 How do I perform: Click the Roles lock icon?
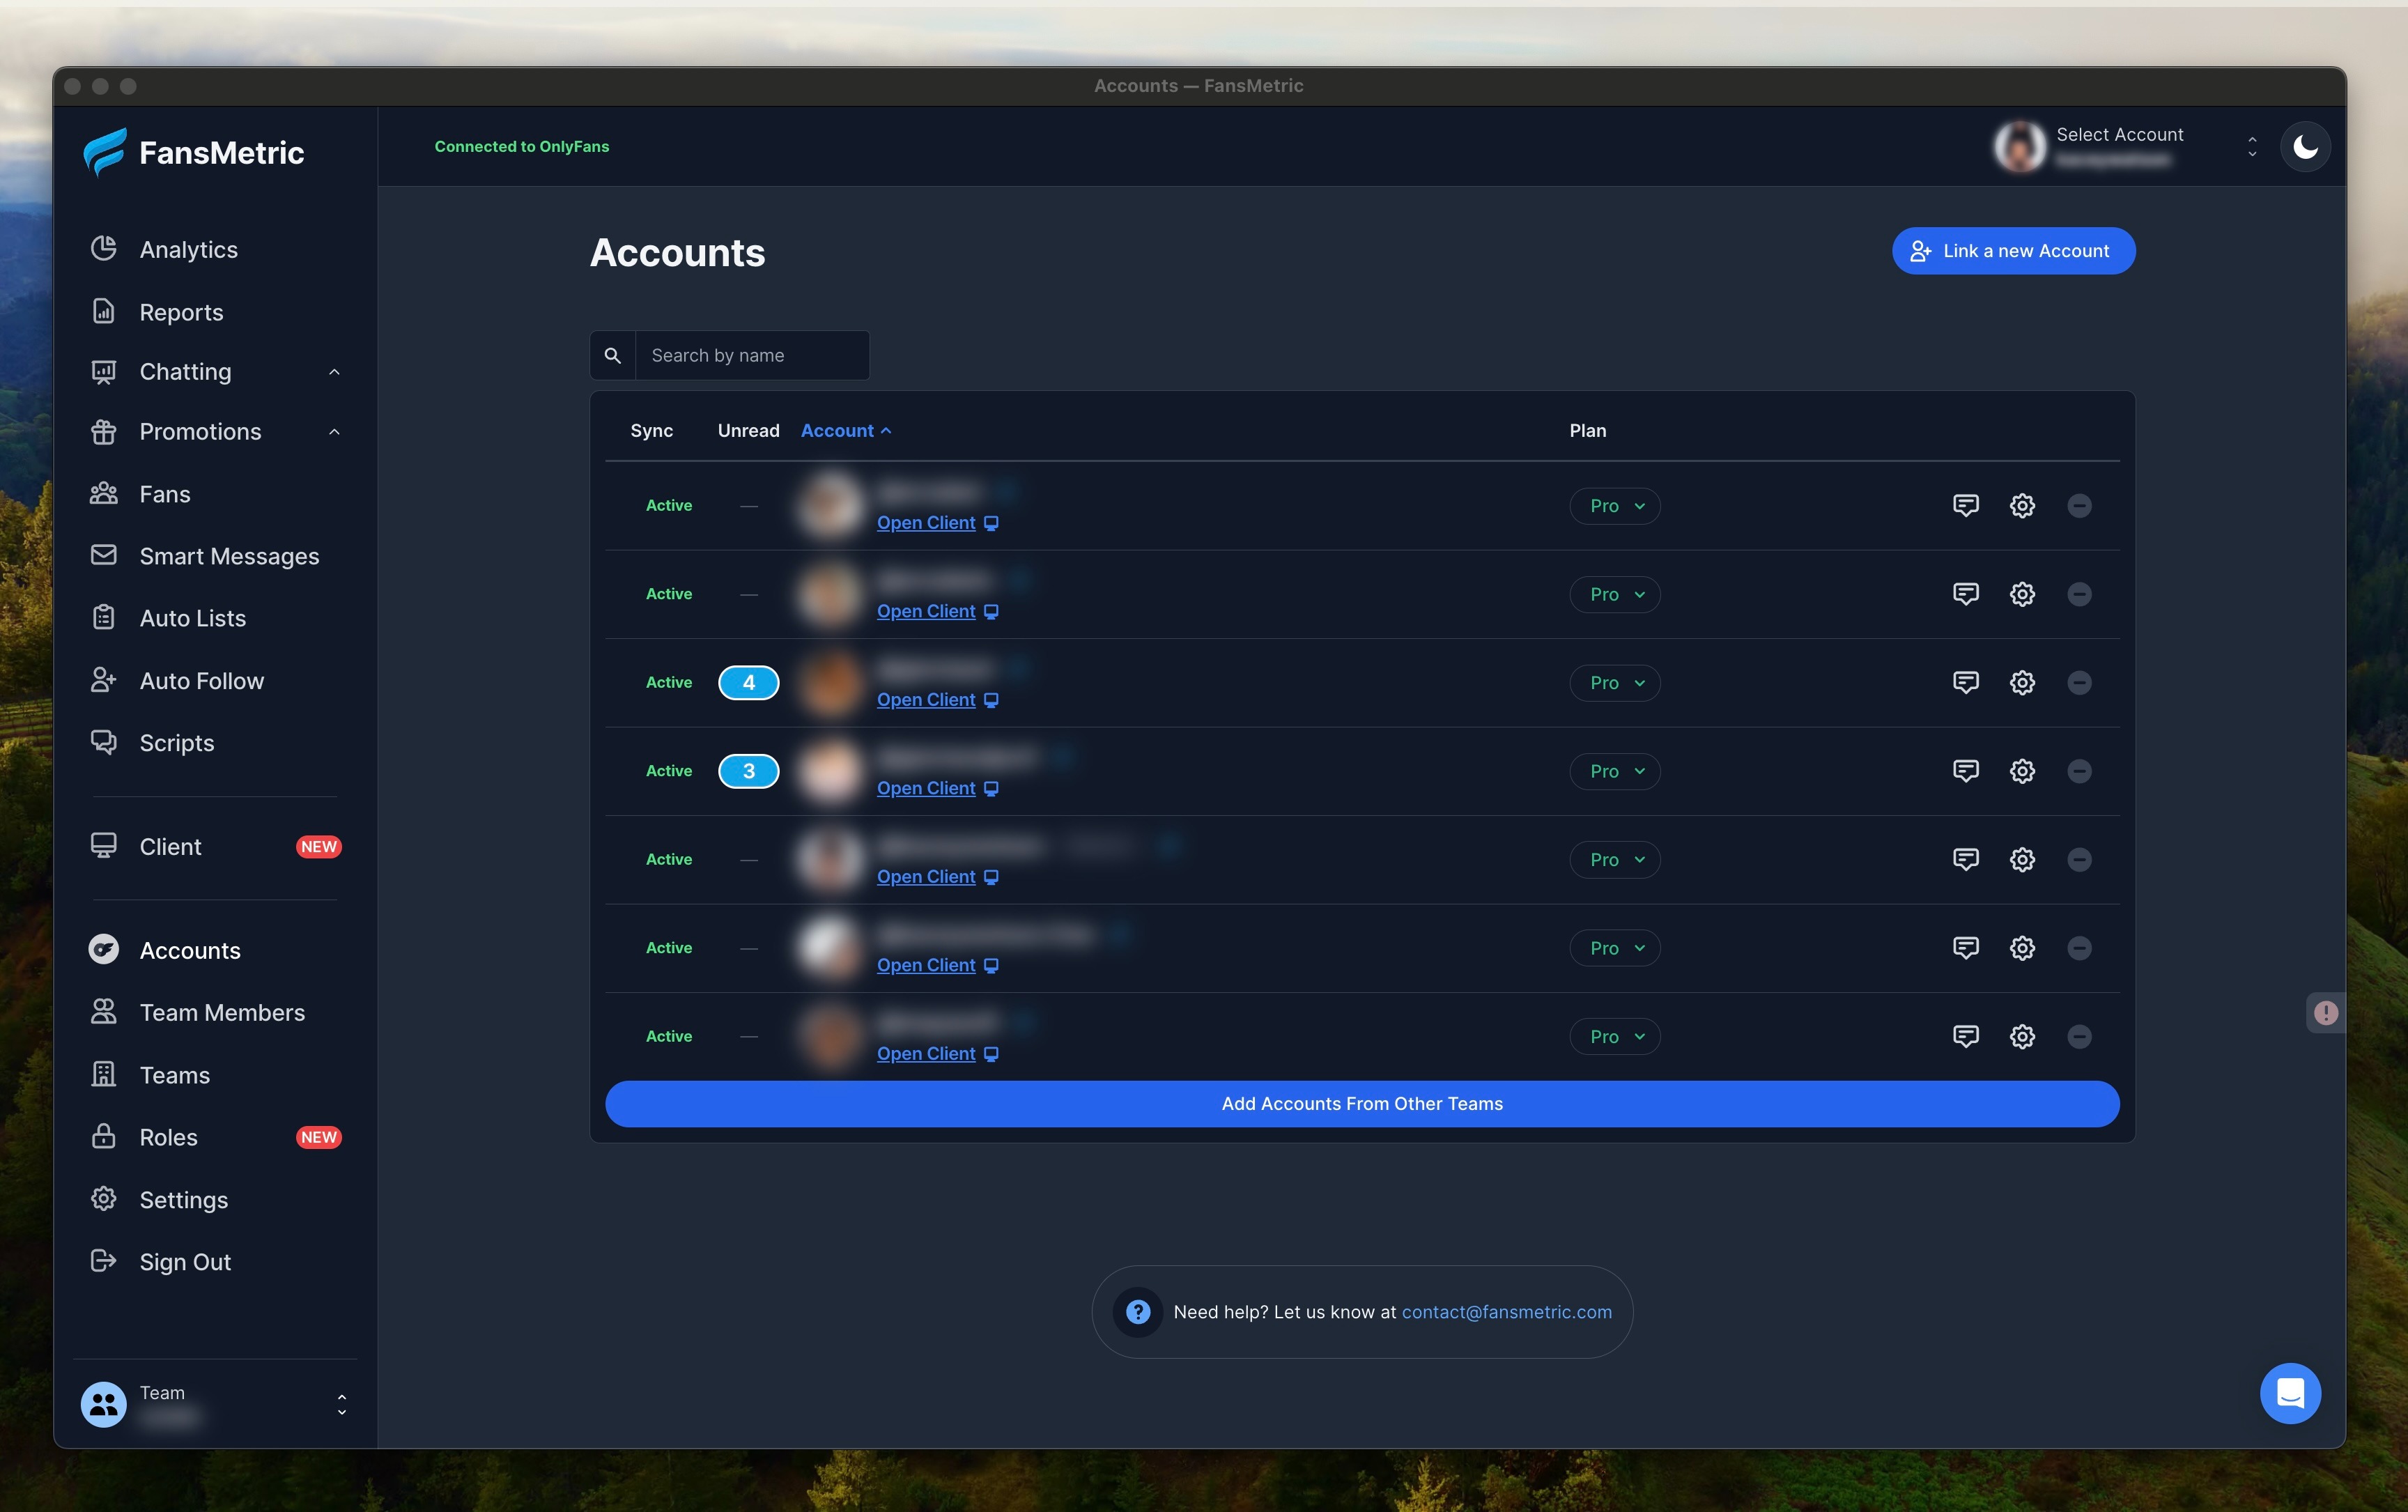[x=104, y=1137]
